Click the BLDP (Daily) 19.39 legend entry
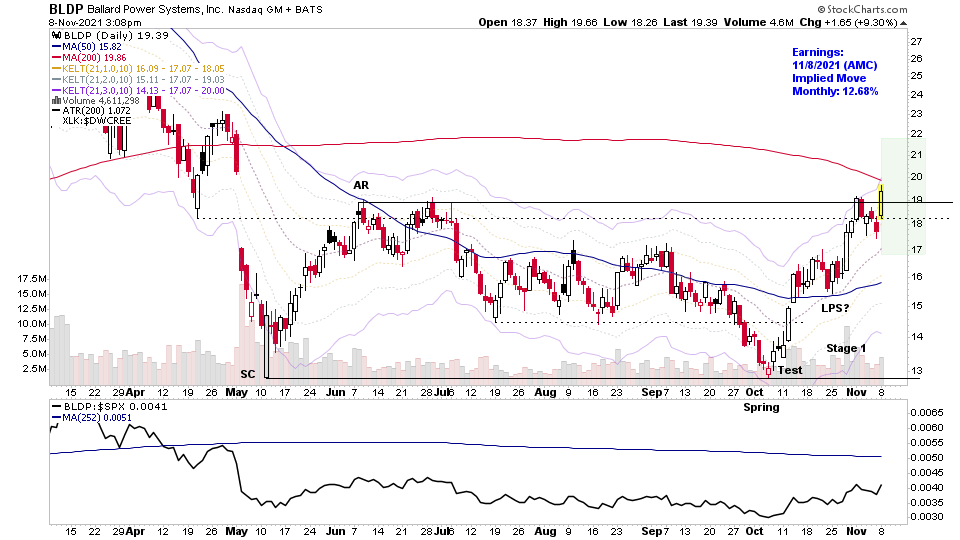The height and width of the screenshot is (540, 960). tap(110, 36)
